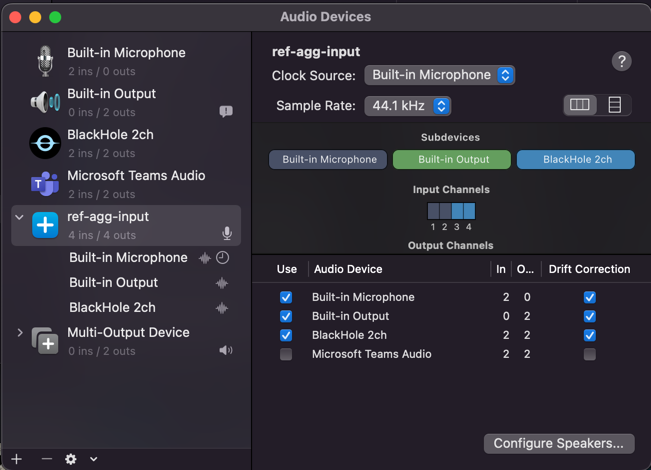Click the ref-agg-input aggregate device icon
Screen dimensions: 651x470
click(45, 225)
